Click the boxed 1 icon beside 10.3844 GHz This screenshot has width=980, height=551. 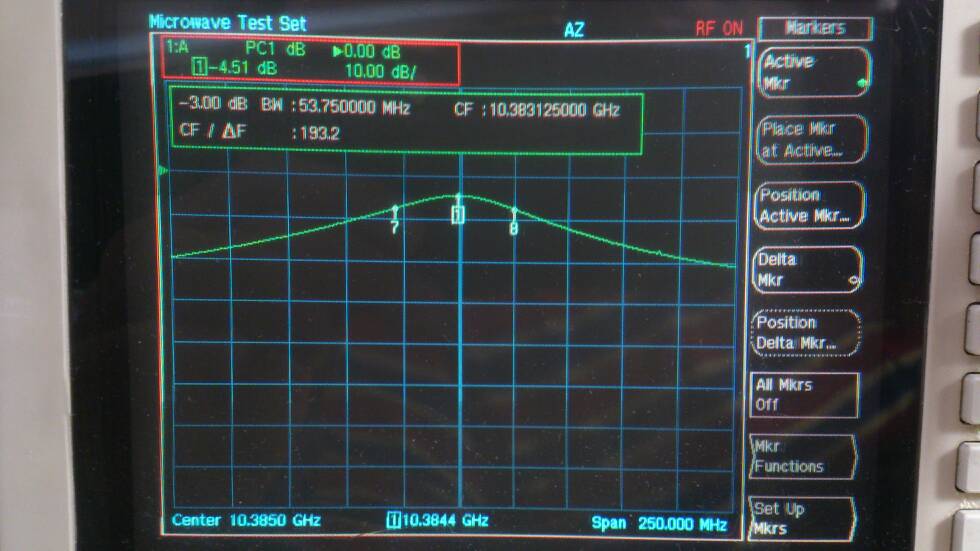point(393,520)
